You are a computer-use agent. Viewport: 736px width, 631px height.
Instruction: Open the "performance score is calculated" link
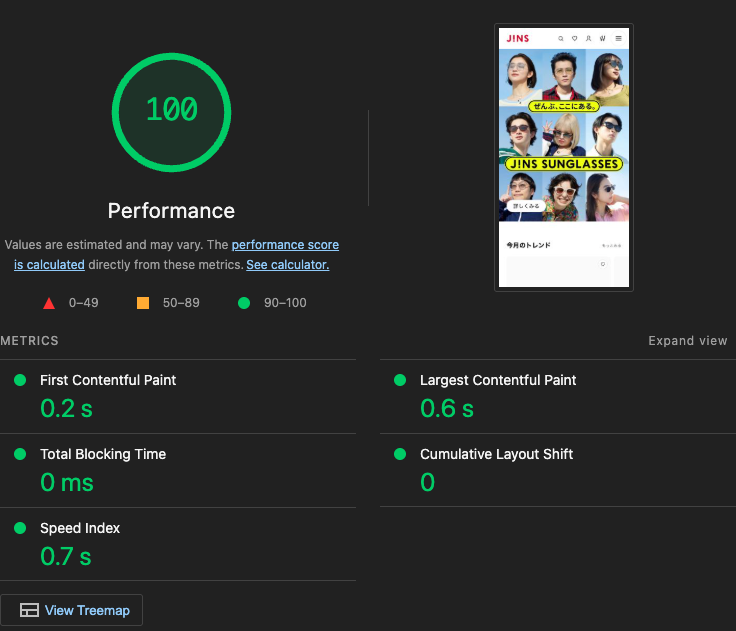285,245
